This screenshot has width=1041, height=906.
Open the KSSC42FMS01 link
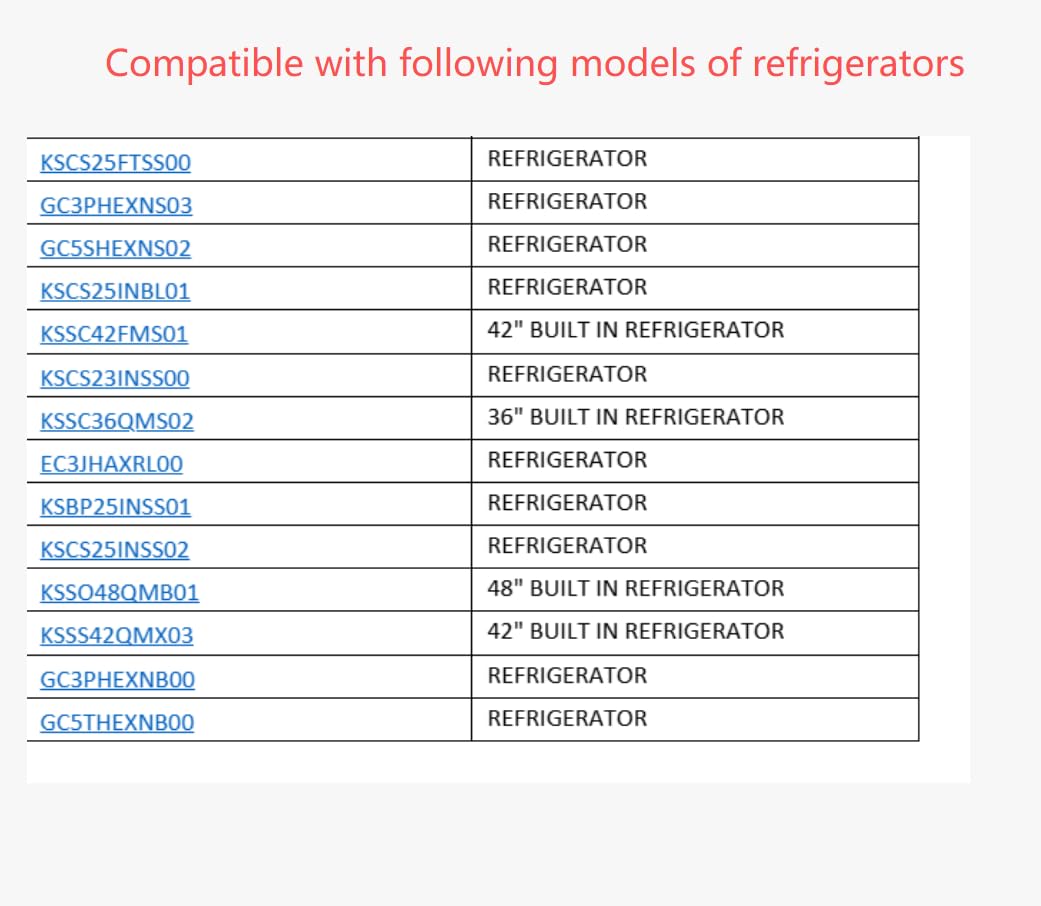click(x=114, y=334)
